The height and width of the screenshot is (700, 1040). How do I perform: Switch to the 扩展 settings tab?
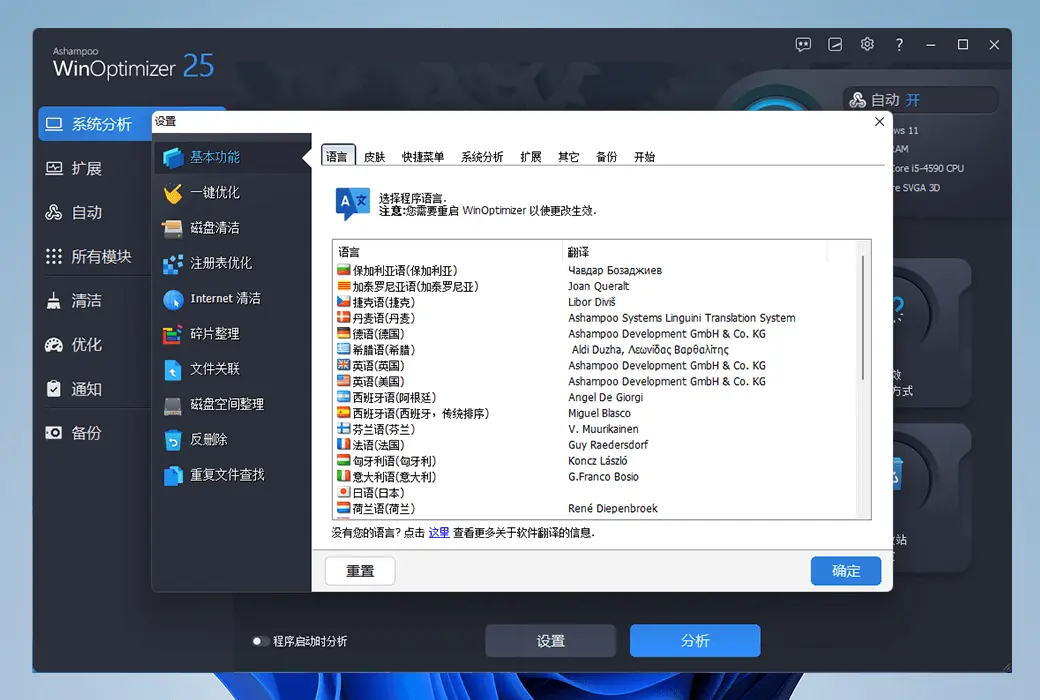point(531,157)
